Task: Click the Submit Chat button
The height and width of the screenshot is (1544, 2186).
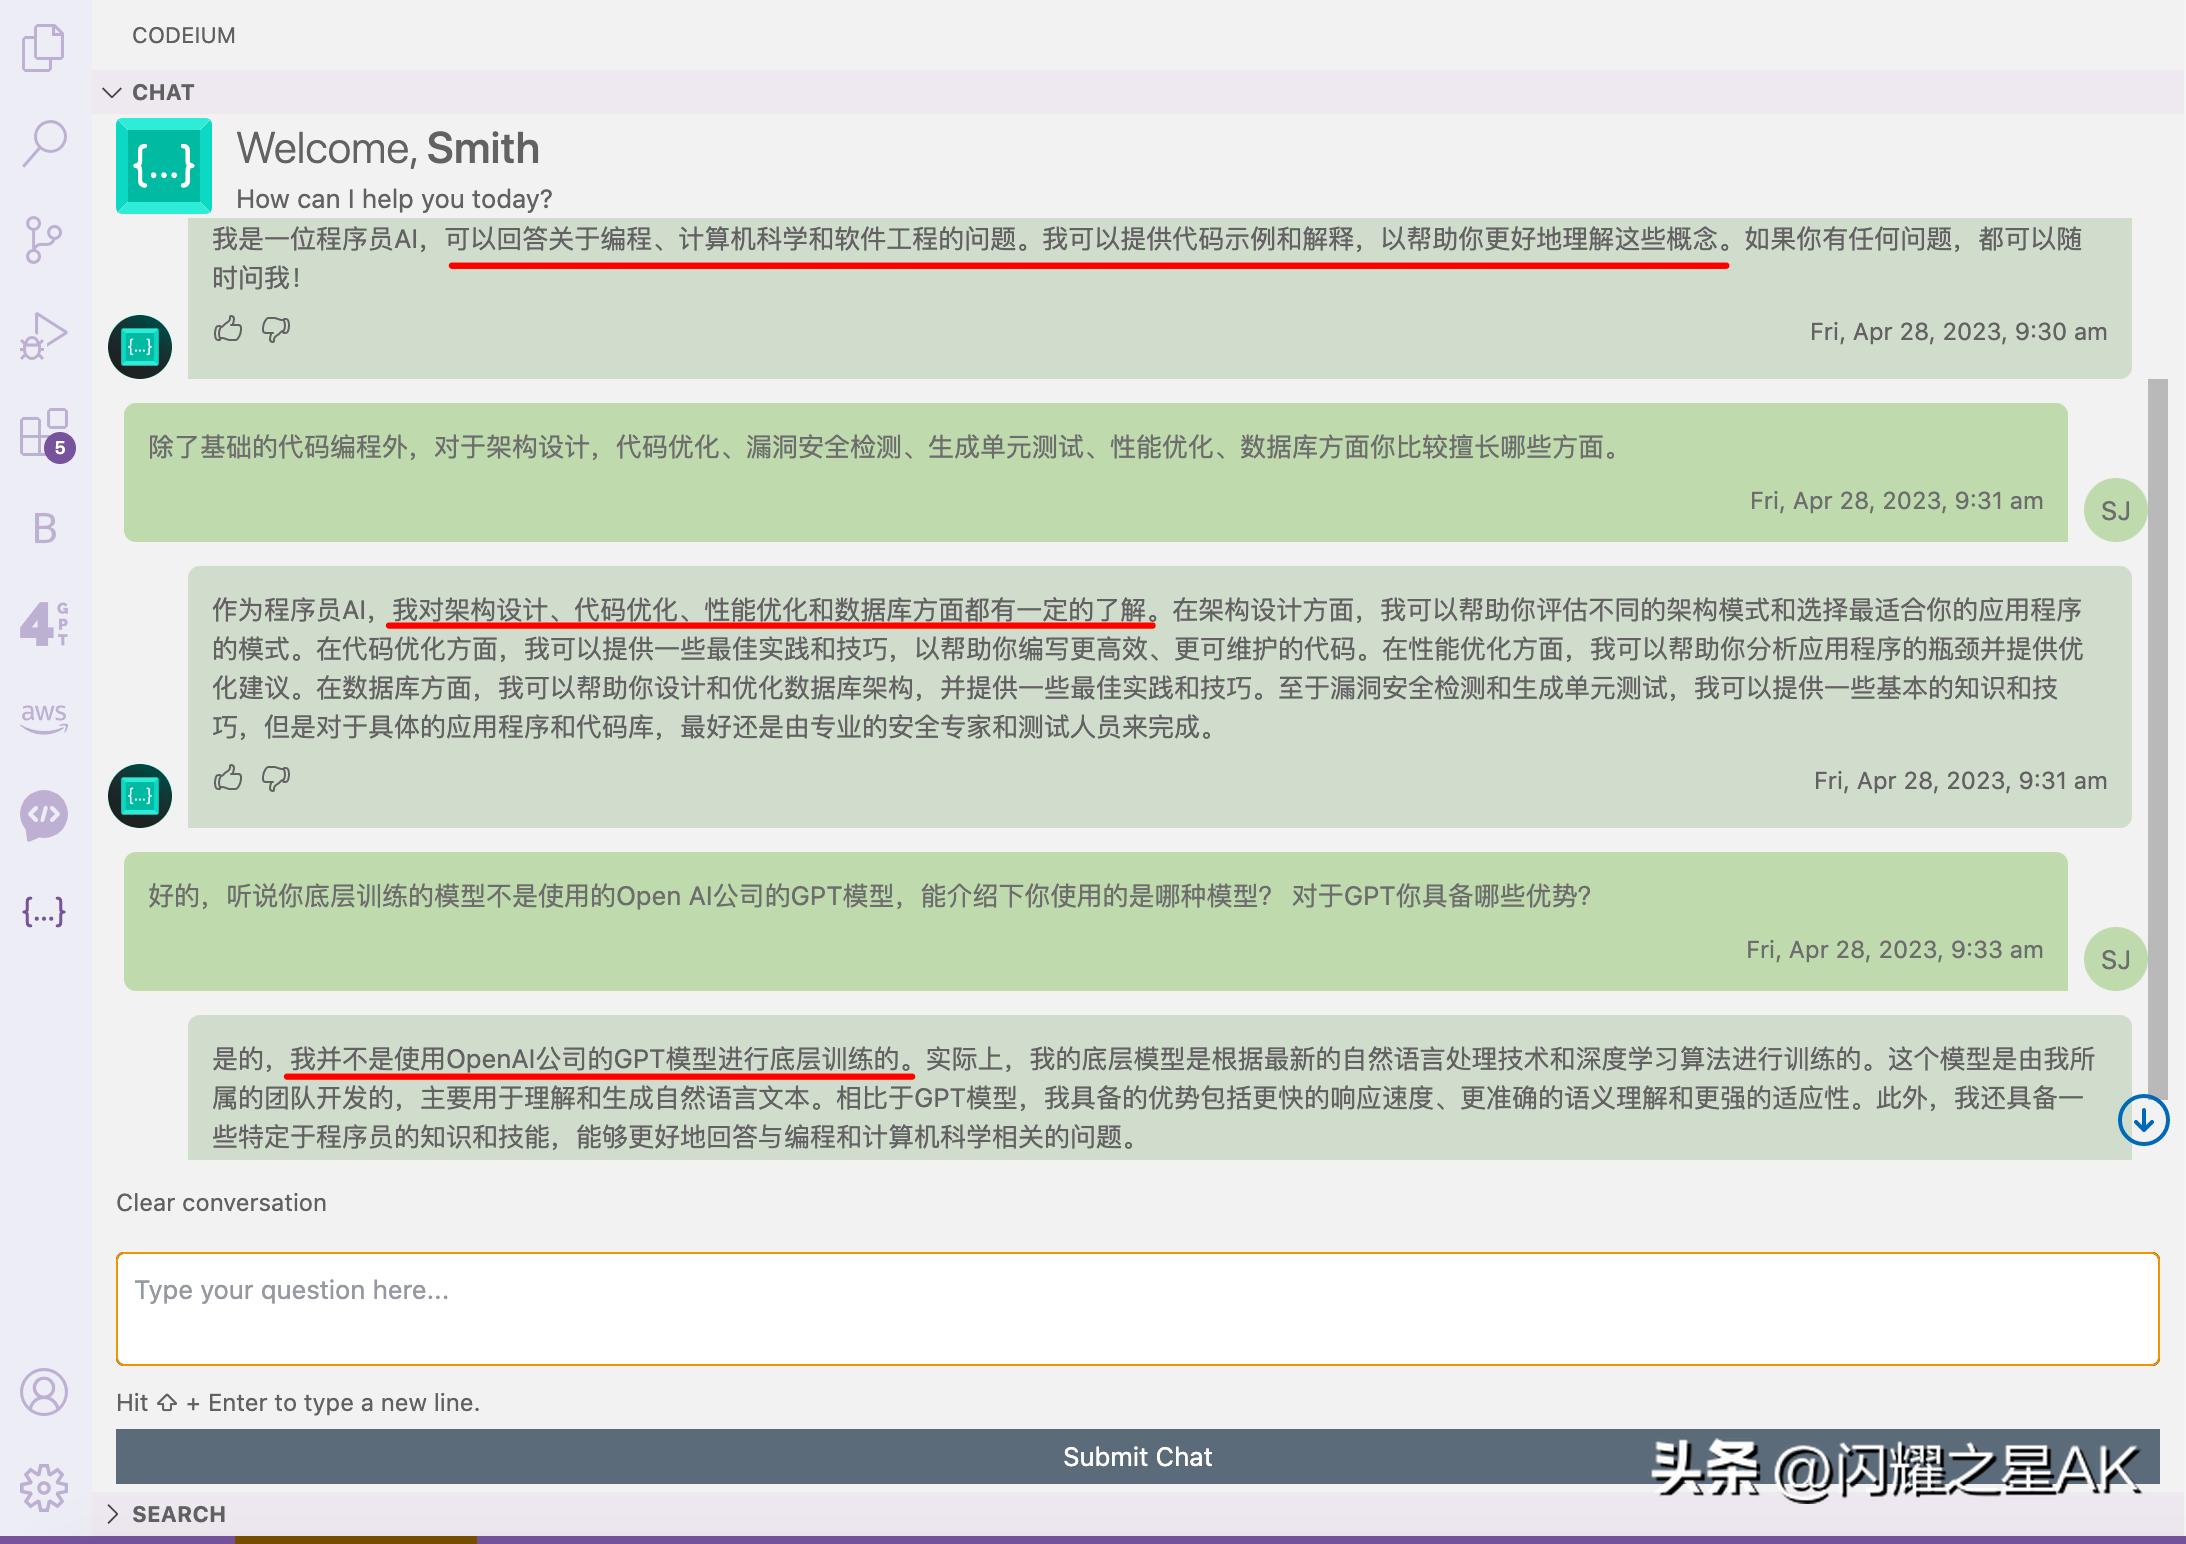Action: pyautogui.click(x=1136, y=1457)
